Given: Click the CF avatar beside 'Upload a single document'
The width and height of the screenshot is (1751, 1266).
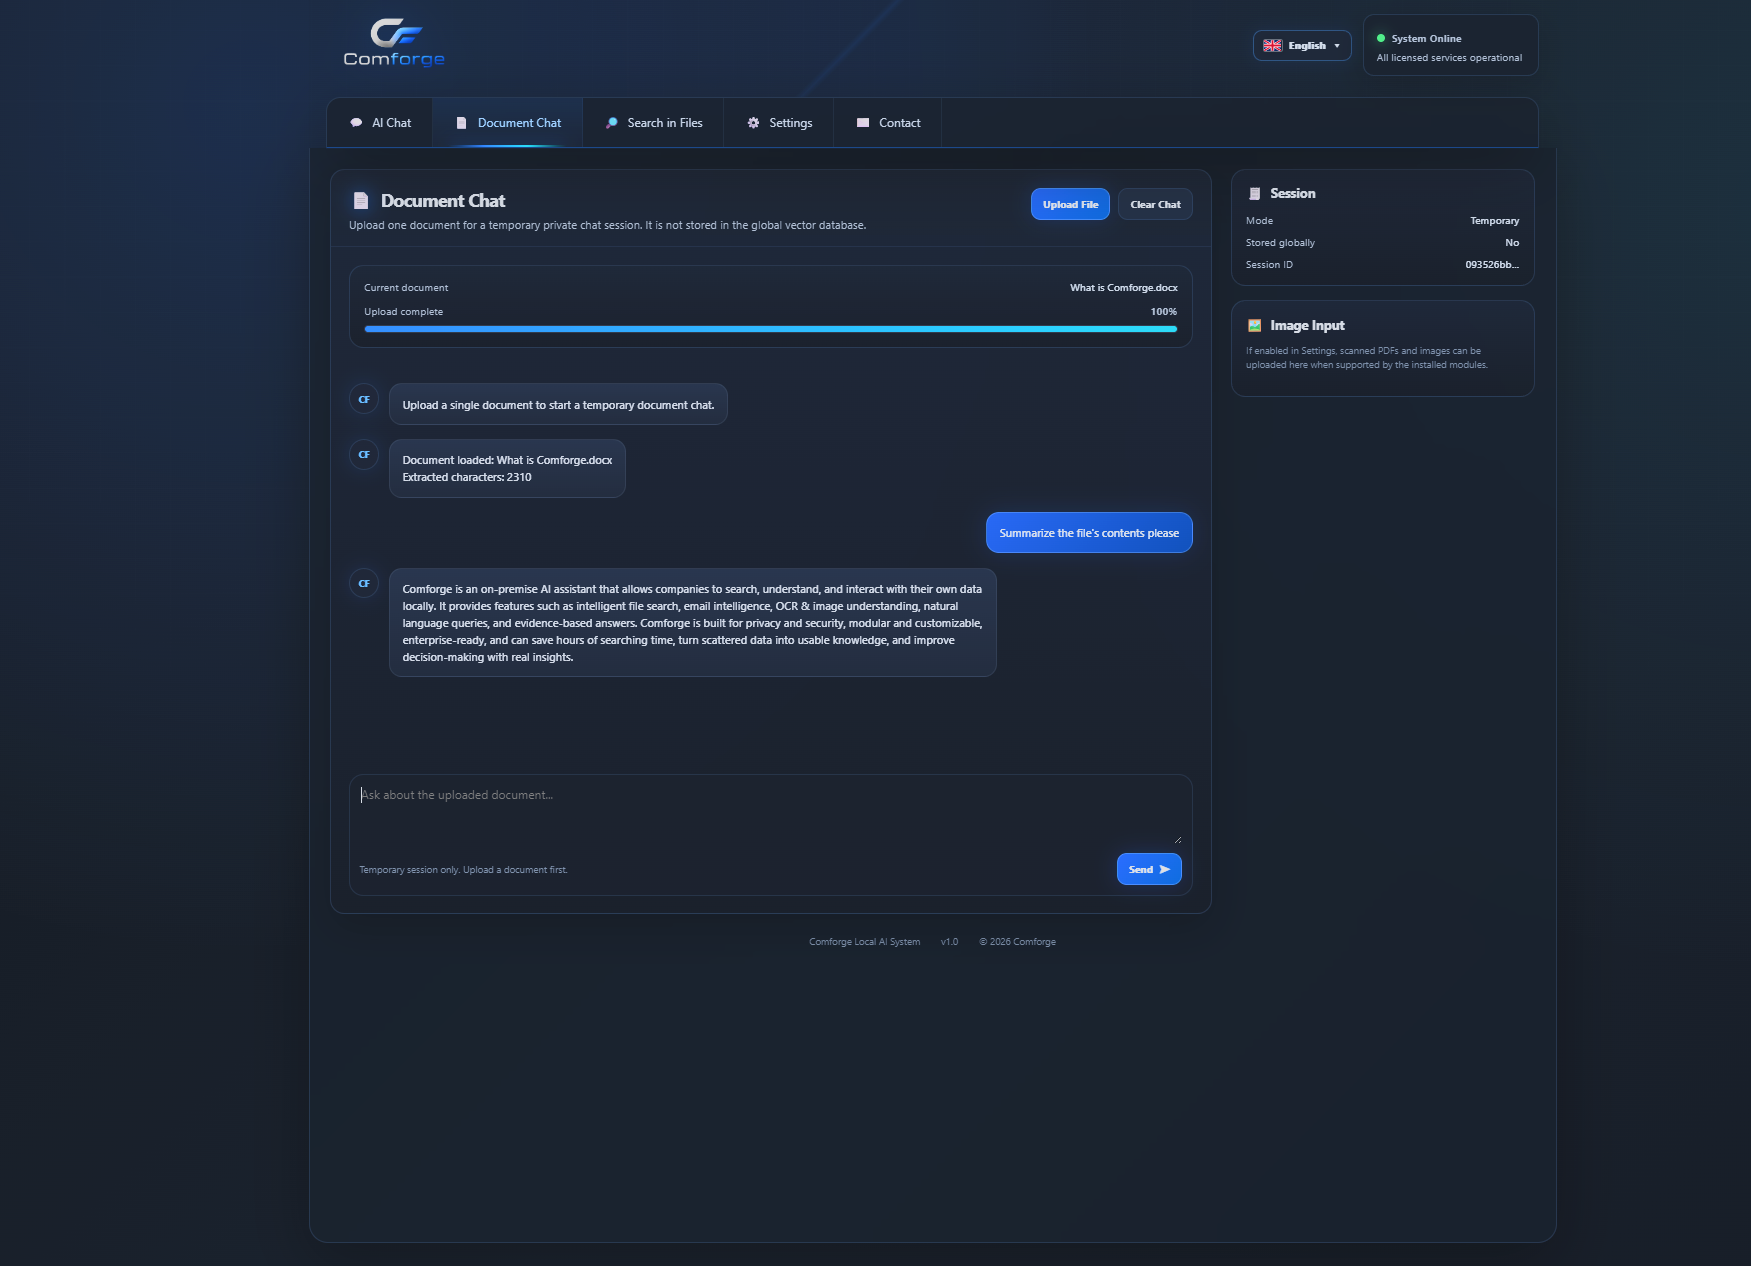Looking at the screenshot, I should click(364, 399).
